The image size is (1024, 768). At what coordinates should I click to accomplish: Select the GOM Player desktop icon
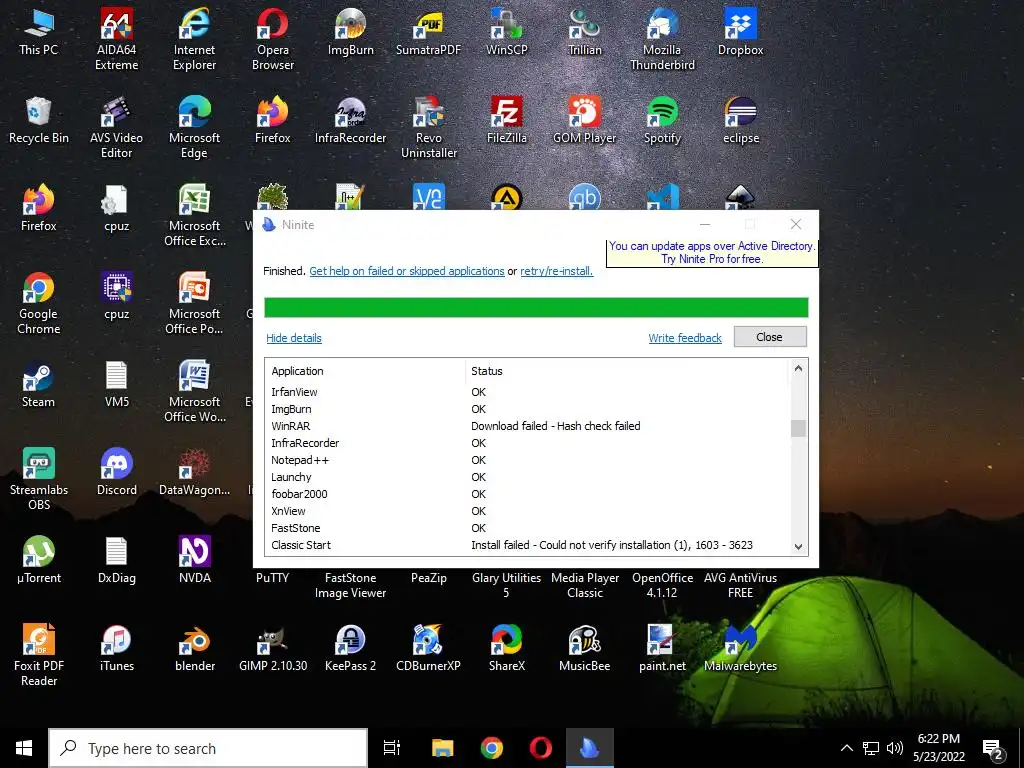[x=584, y=120]
